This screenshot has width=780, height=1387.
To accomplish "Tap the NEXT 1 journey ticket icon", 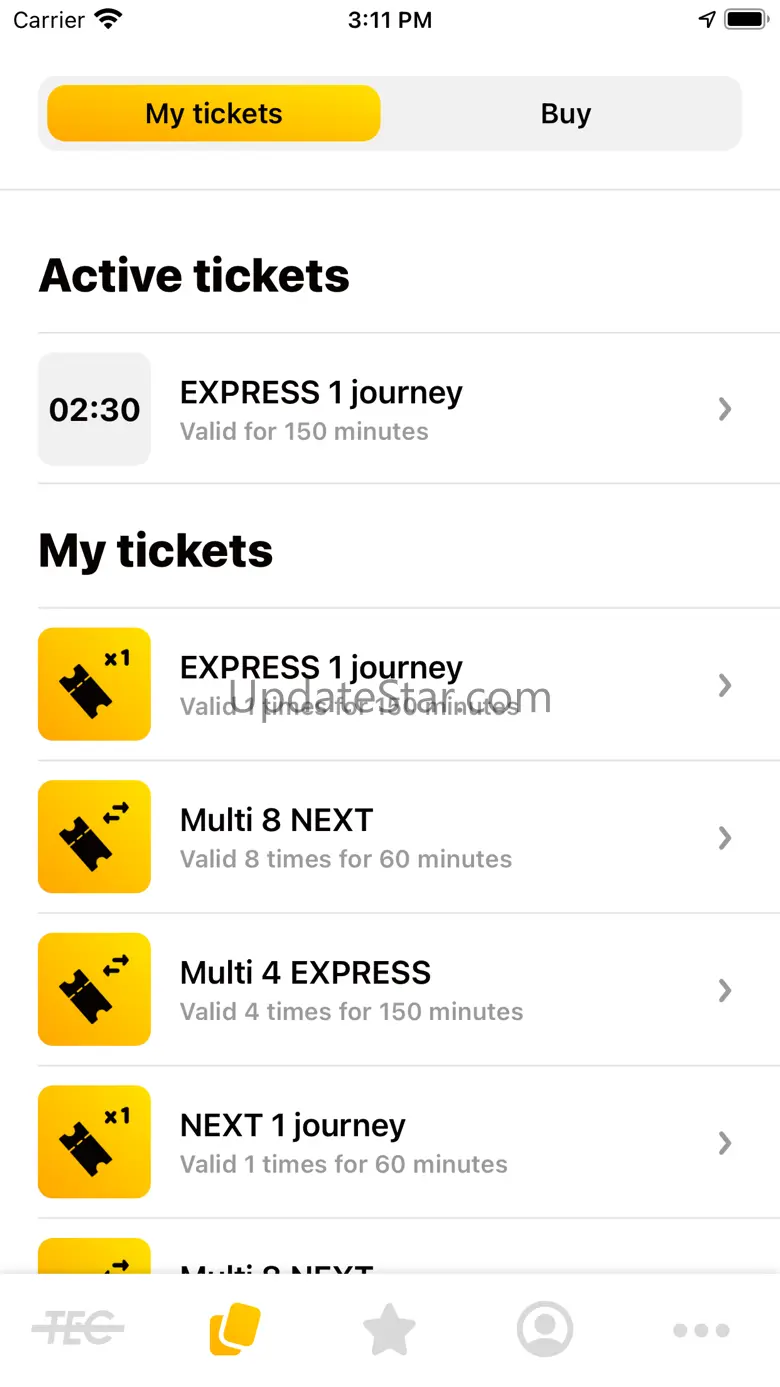I will [x=94, y=1142].
